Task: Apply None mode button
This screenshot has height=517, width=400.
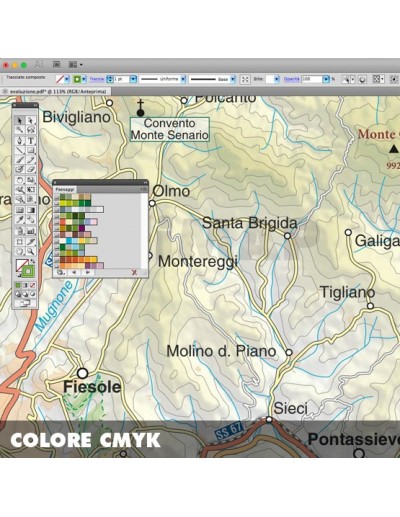Action: click(32, 285)
